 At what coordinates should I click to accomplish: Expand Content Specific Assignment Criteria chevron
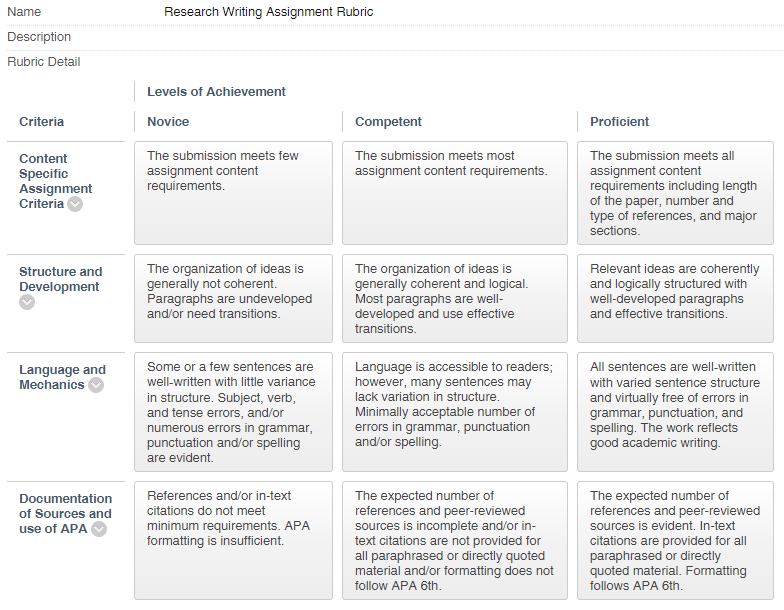[x=75, y=204]
